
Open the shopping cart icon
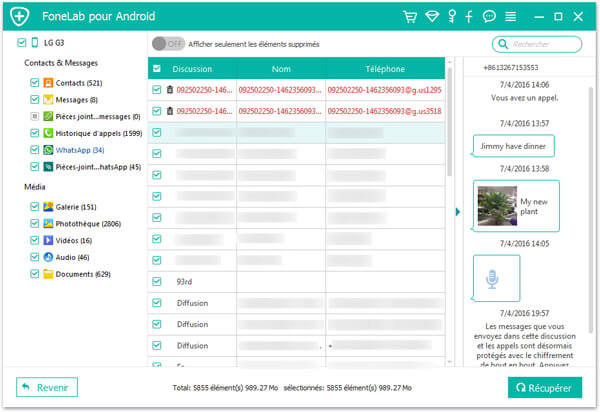click(410, 16)
